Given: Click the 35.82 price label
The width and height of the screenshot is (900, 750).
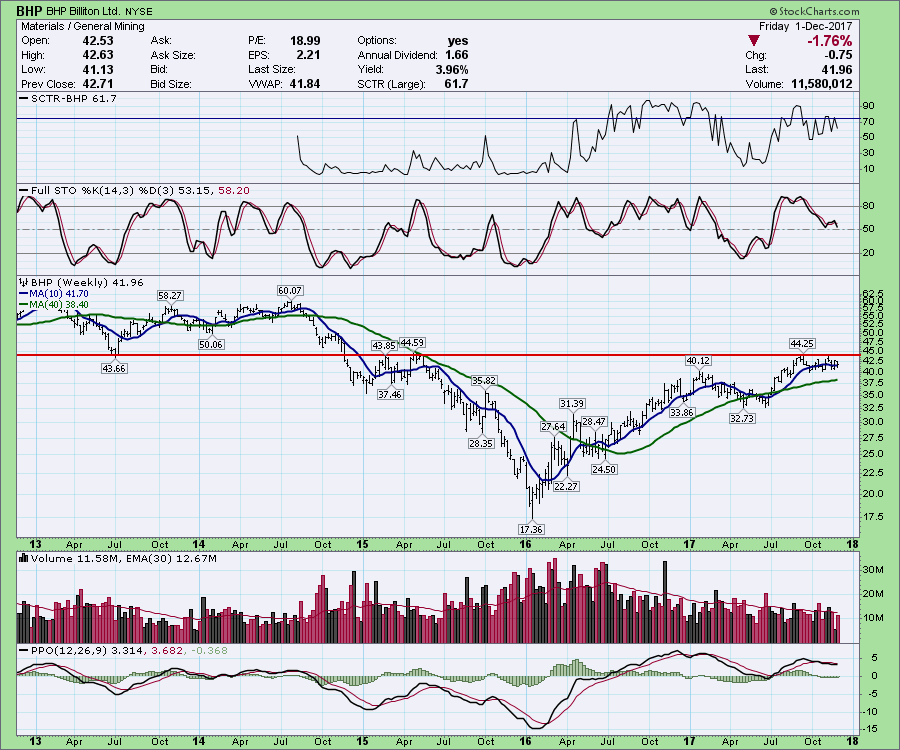Looking at the screenshot, I should (484, 380).
